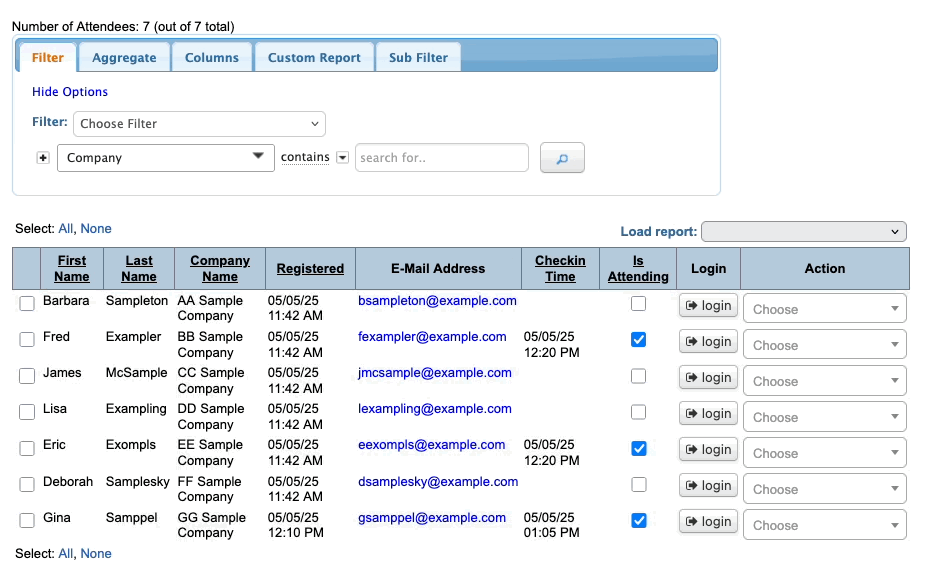Check Is Attending for Barbara Sampleton
This screenshot has width=926, height=582.
[639, 304]
